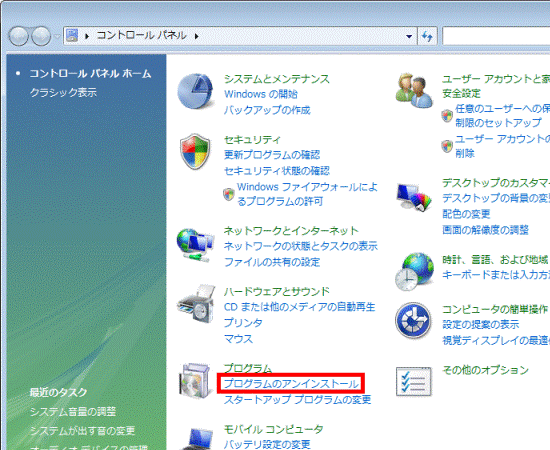Click Windows ファイアウォール program permission link
The image size is (550, 450).
tap(307, 194)
